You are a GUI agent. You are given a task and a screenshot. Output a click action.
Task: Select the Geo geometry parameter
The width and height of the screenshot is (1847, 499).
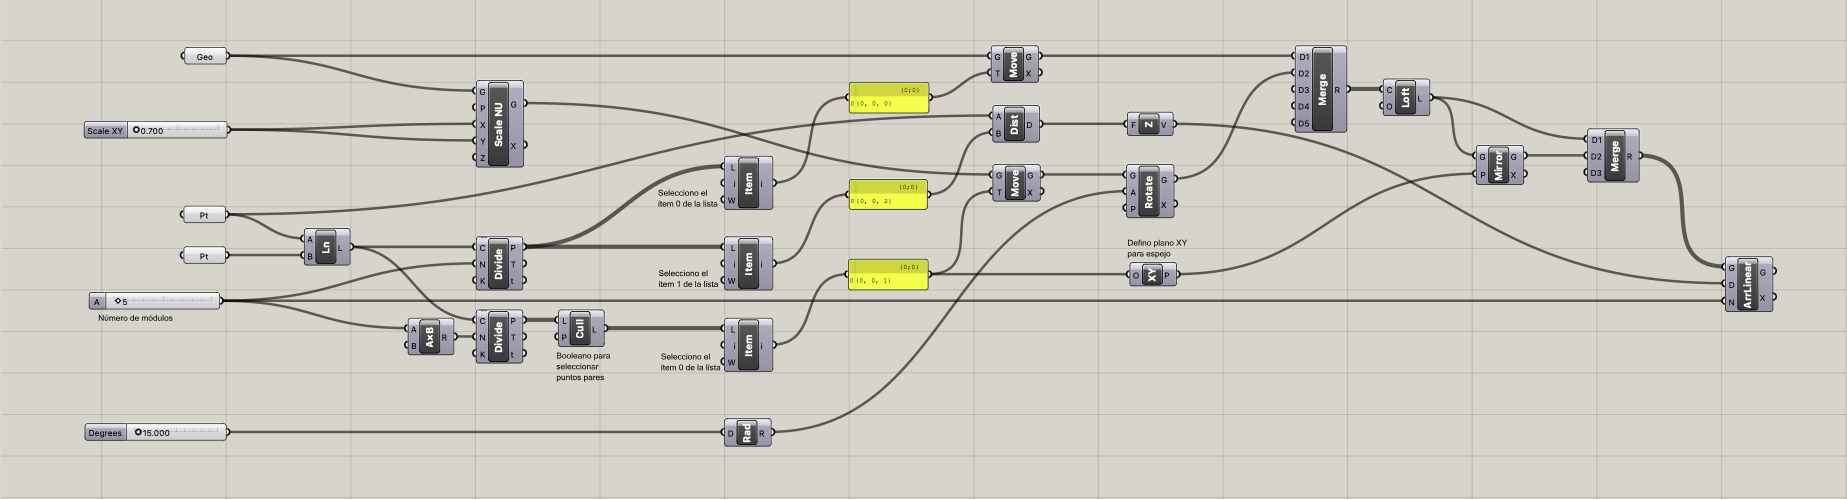coord(205,57)
